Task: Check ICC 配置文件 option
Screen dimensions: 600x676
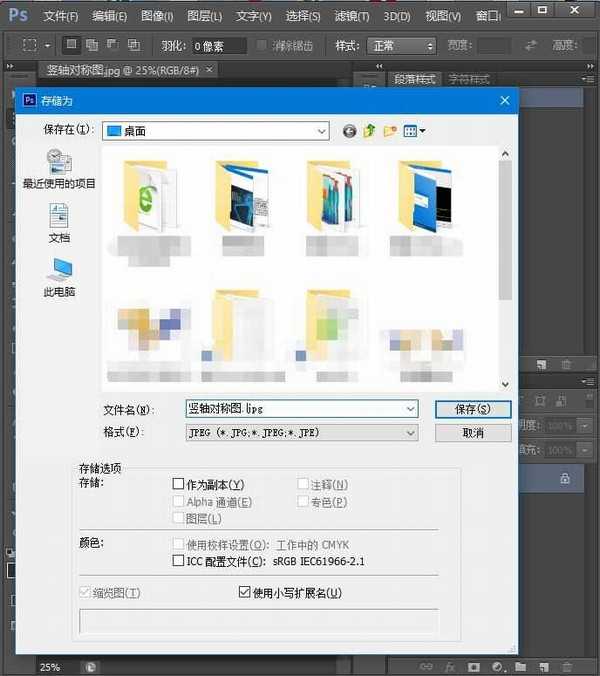Action: 179,562
